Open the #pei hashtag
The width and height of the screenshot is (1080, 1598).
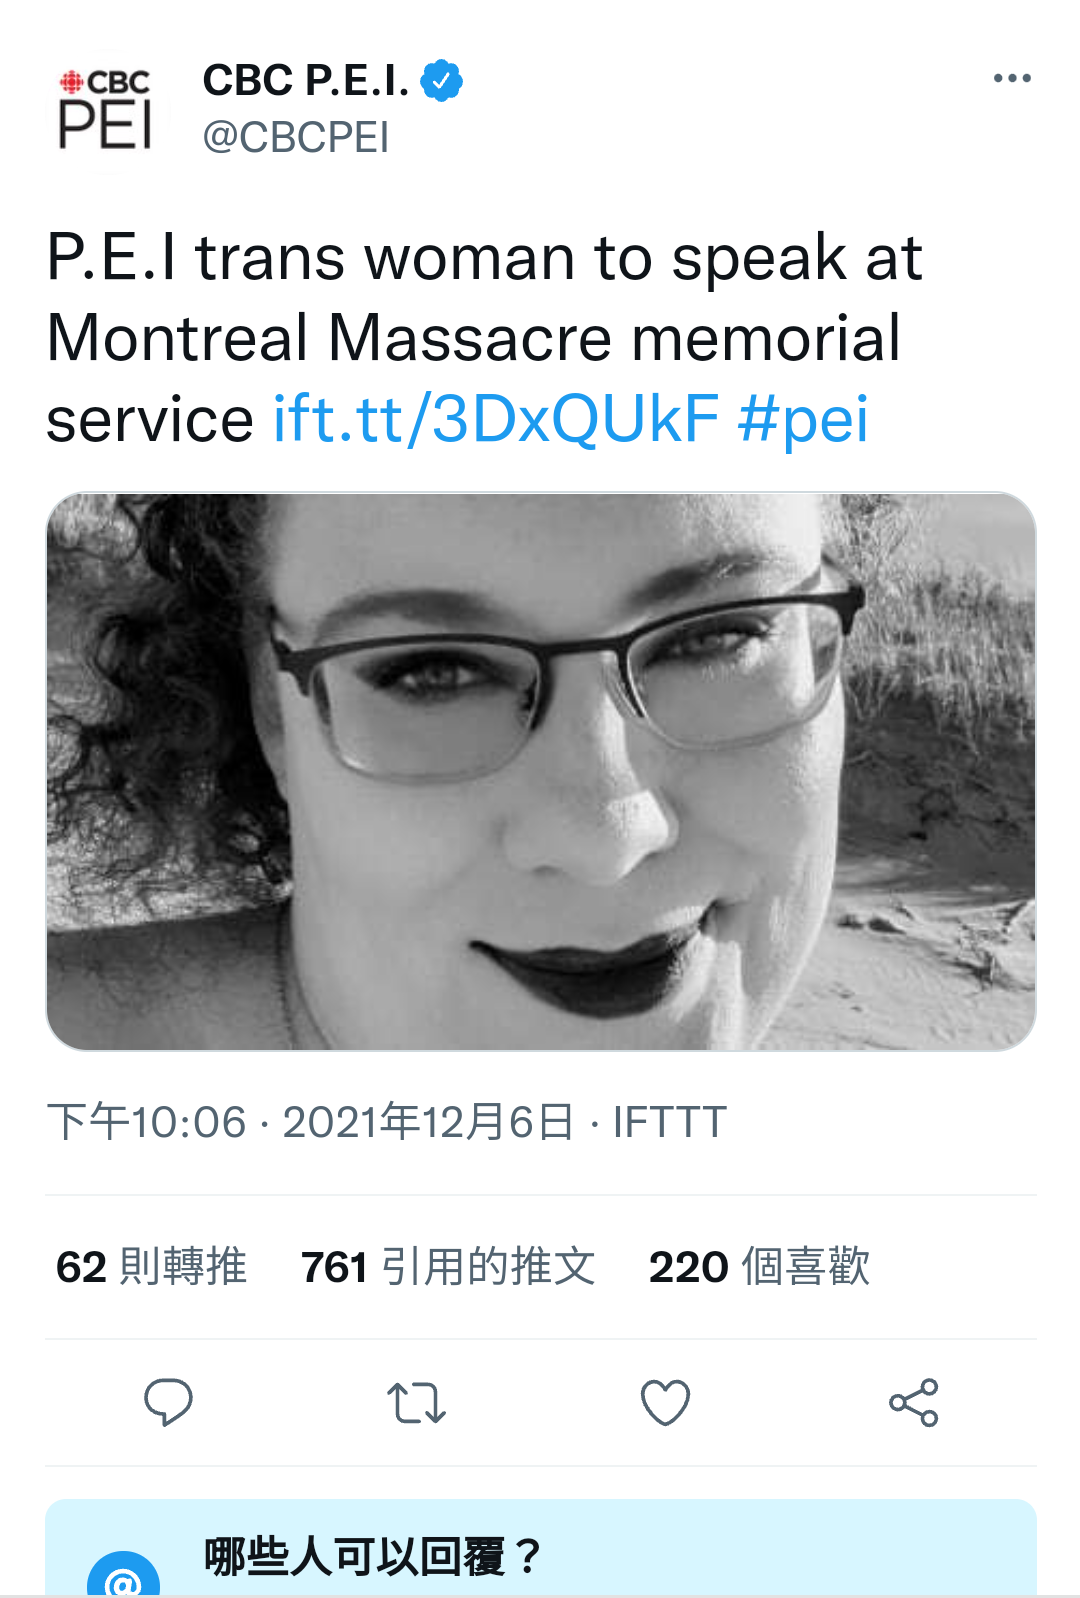[803, 418]
